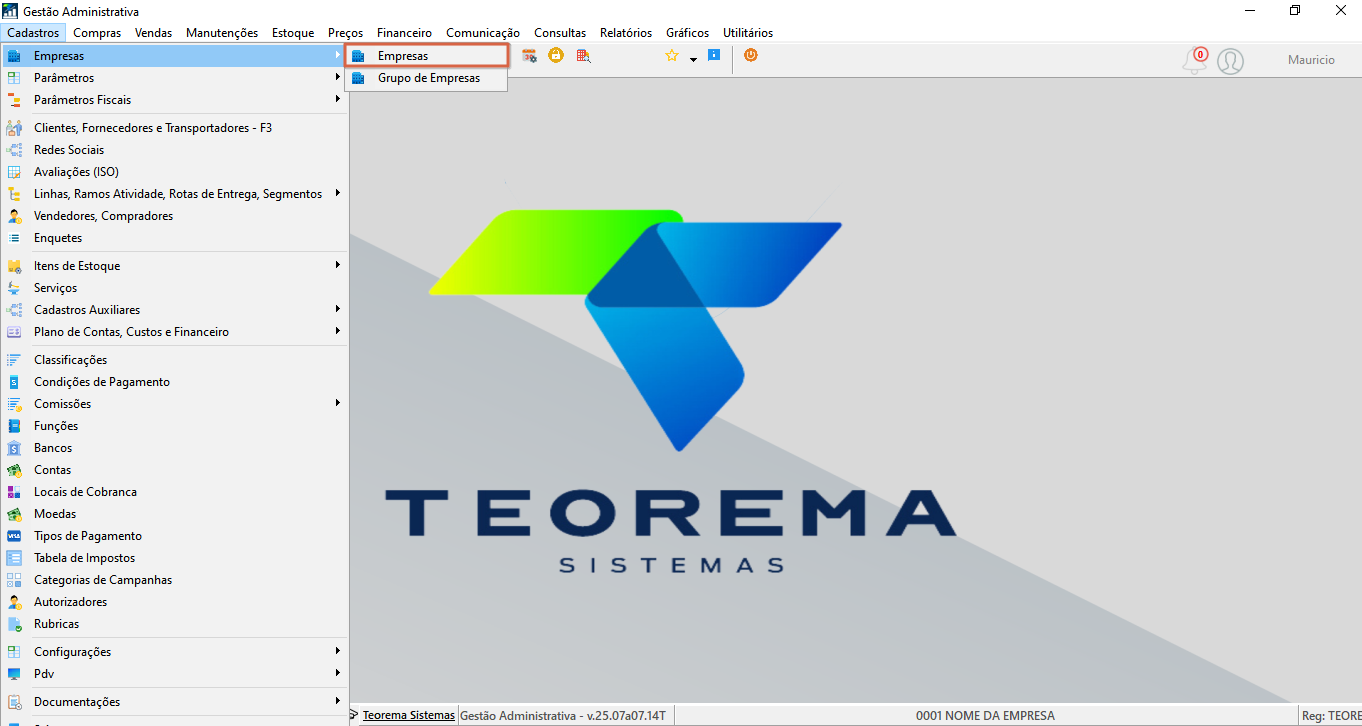Expand the Pdv submenu arrow
This screenshot has height=726, width=1362.
339,673
